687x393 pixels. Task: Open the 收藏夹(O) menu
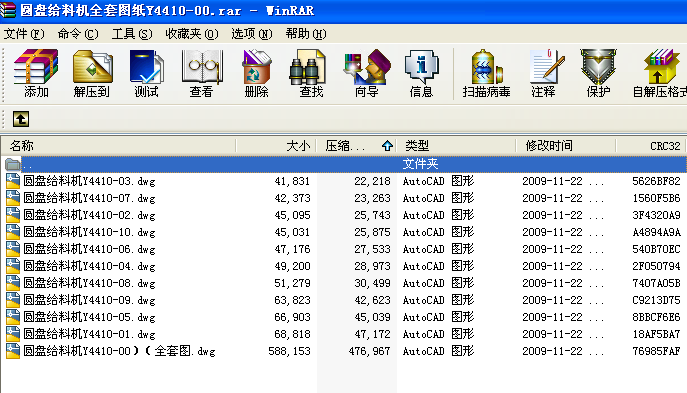(x=192, y=34)
